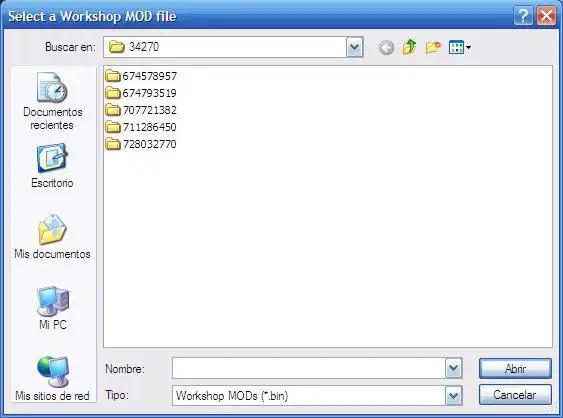Open the View menu icon
Screen dimensions: 563x418
tap(460, 47)
